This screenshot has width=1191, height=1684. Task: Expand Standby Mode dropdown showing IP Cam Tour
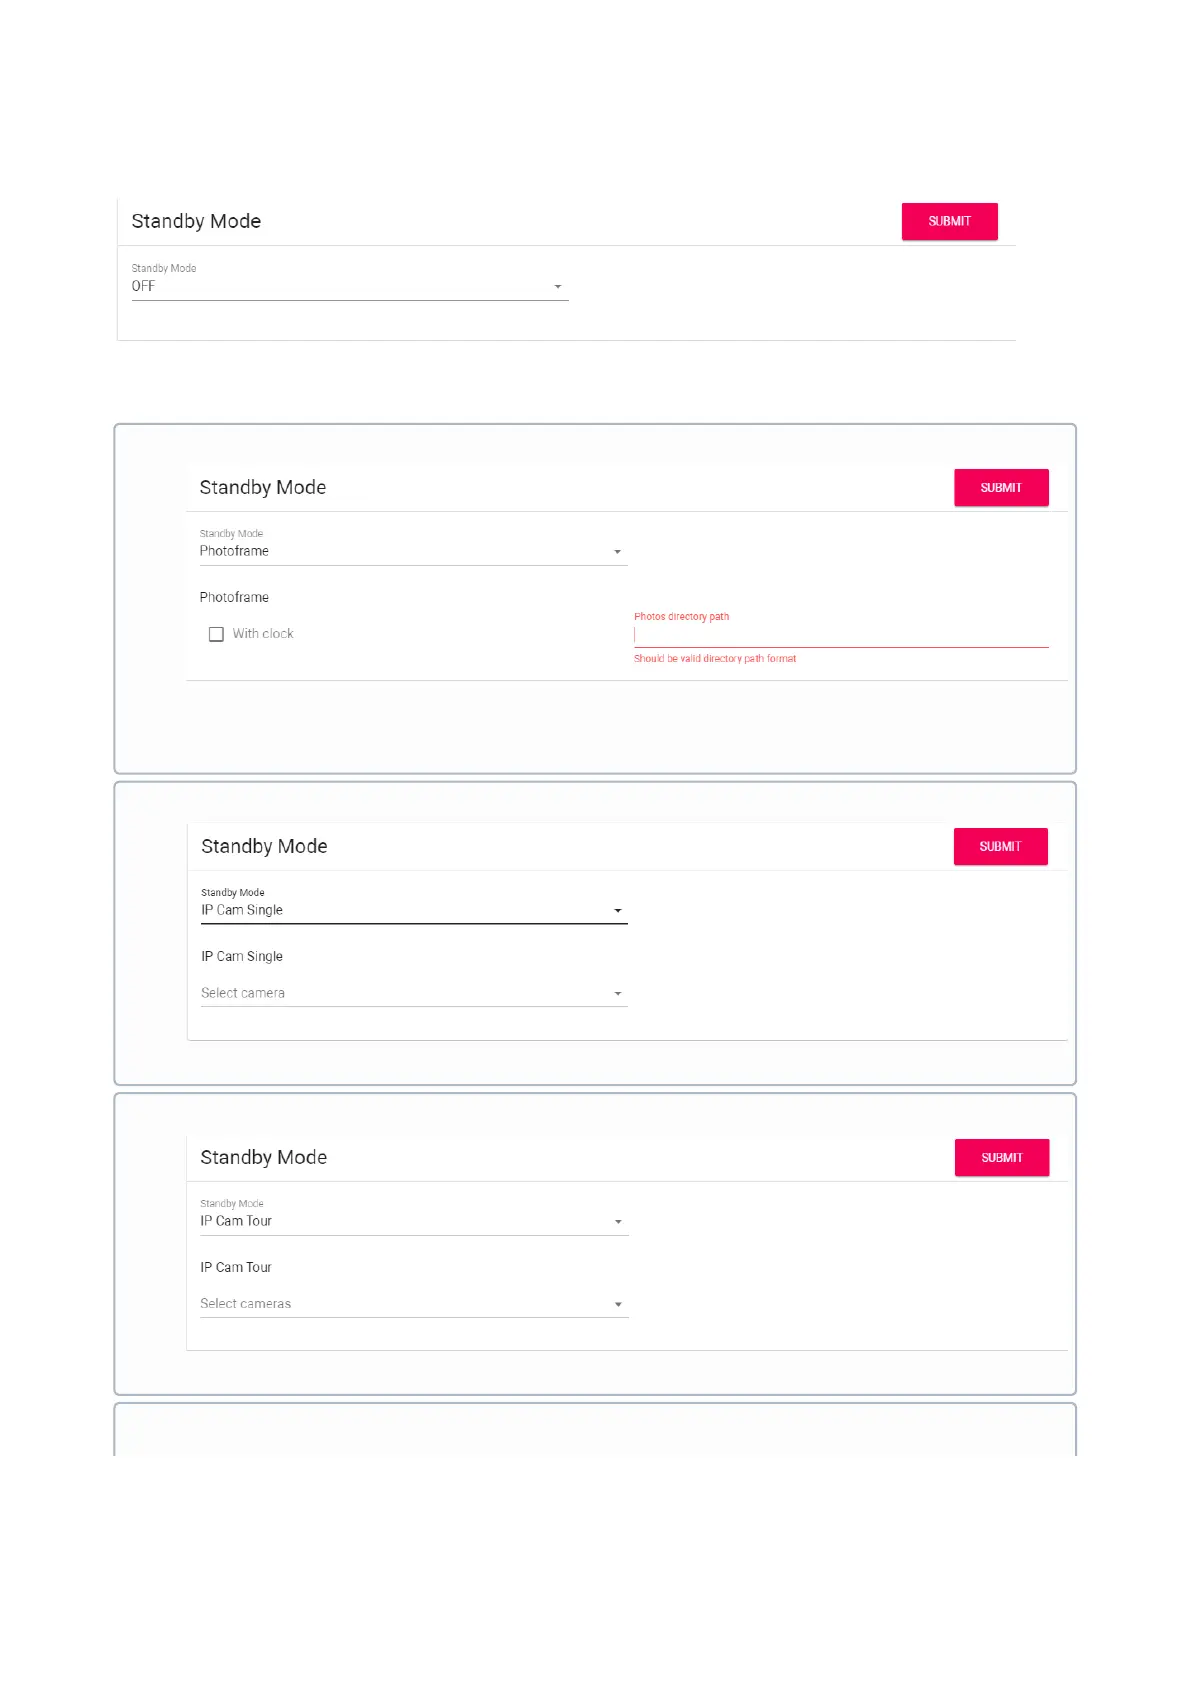click(x=413, y=1222)
